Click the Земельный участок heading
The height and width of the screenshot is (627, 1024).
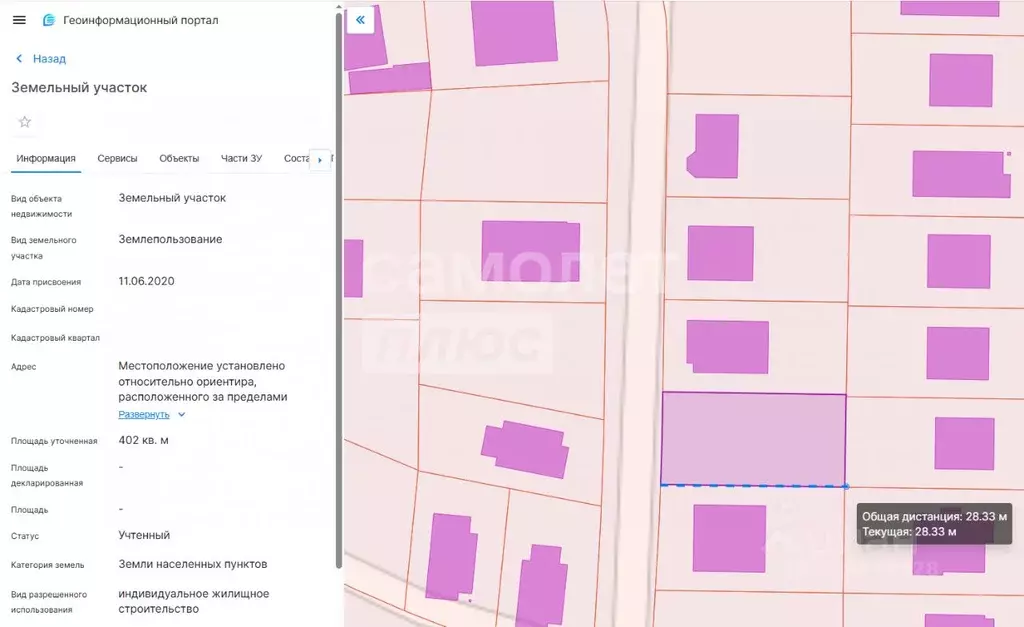tap(79, 88)
